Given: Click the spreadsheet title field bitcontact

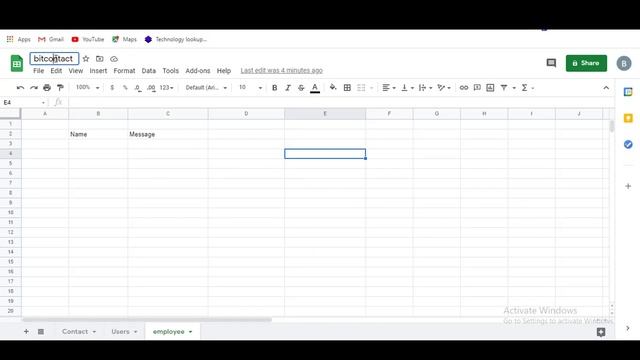Looking at the screenshot, I should point(54,59).
